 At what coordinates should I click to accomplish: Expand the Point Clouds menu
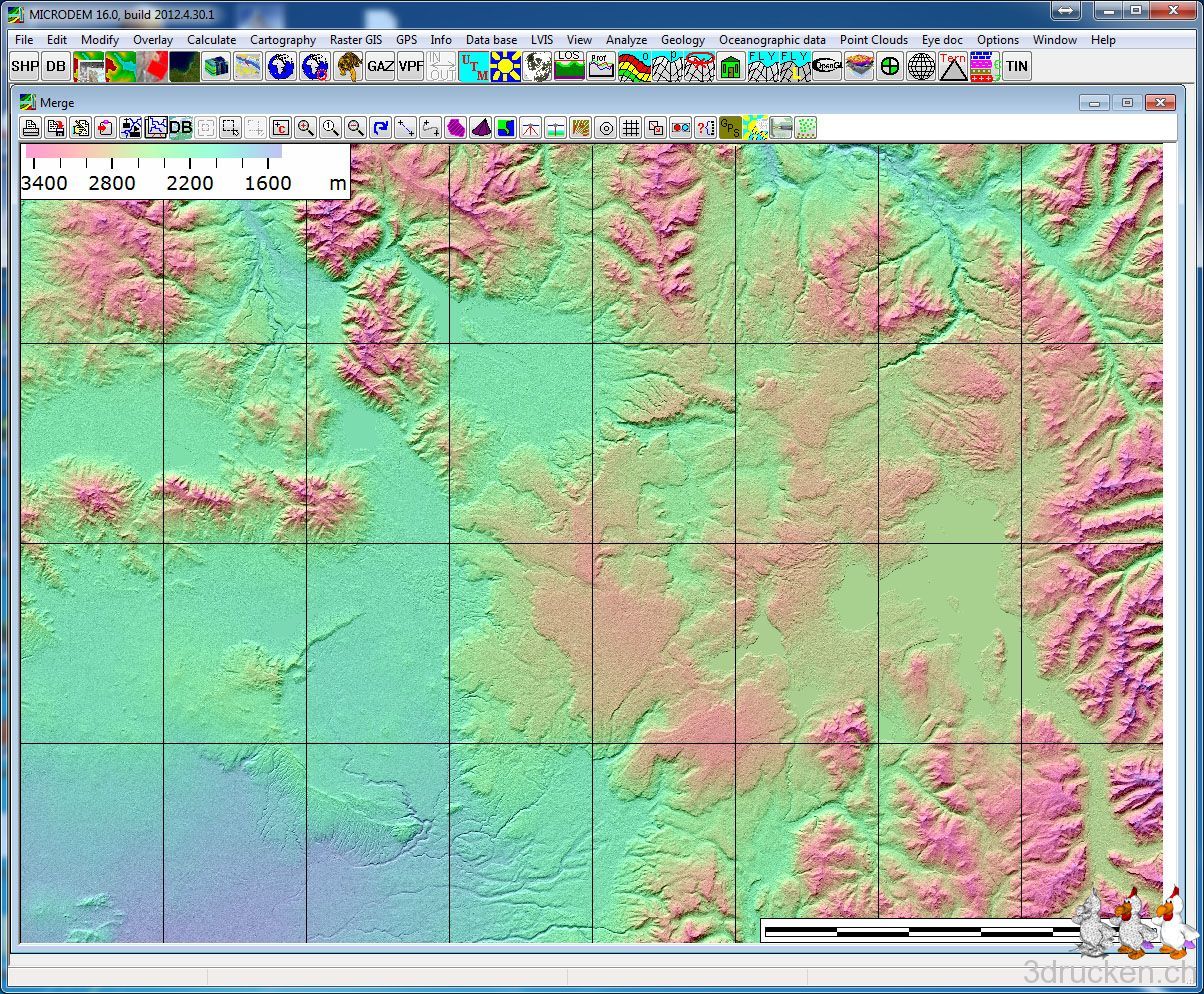(x=873, y=40)
